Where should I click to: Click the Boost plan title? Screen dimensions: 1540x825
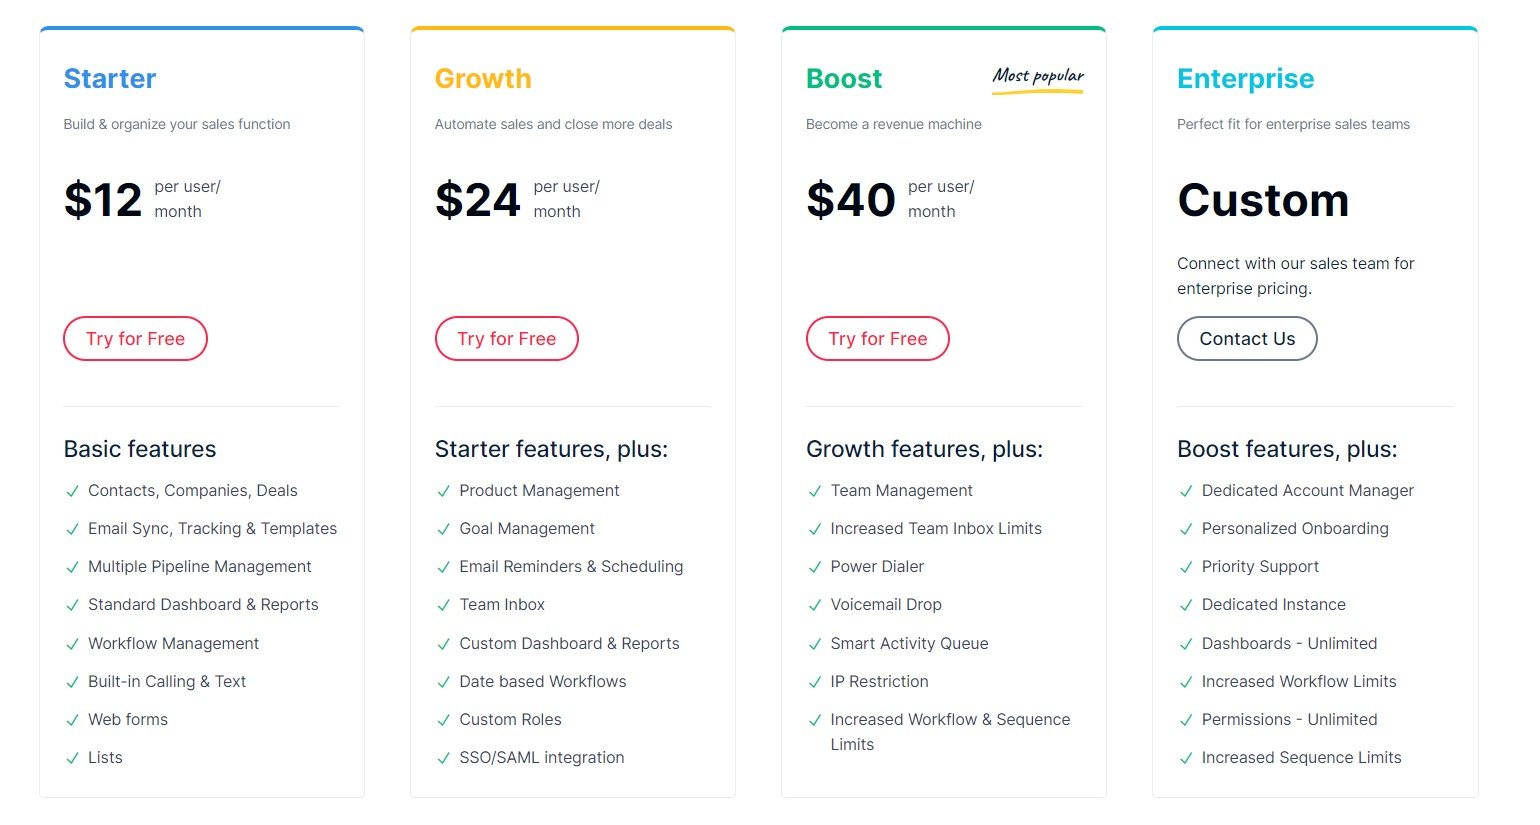(x=844, y=79)
